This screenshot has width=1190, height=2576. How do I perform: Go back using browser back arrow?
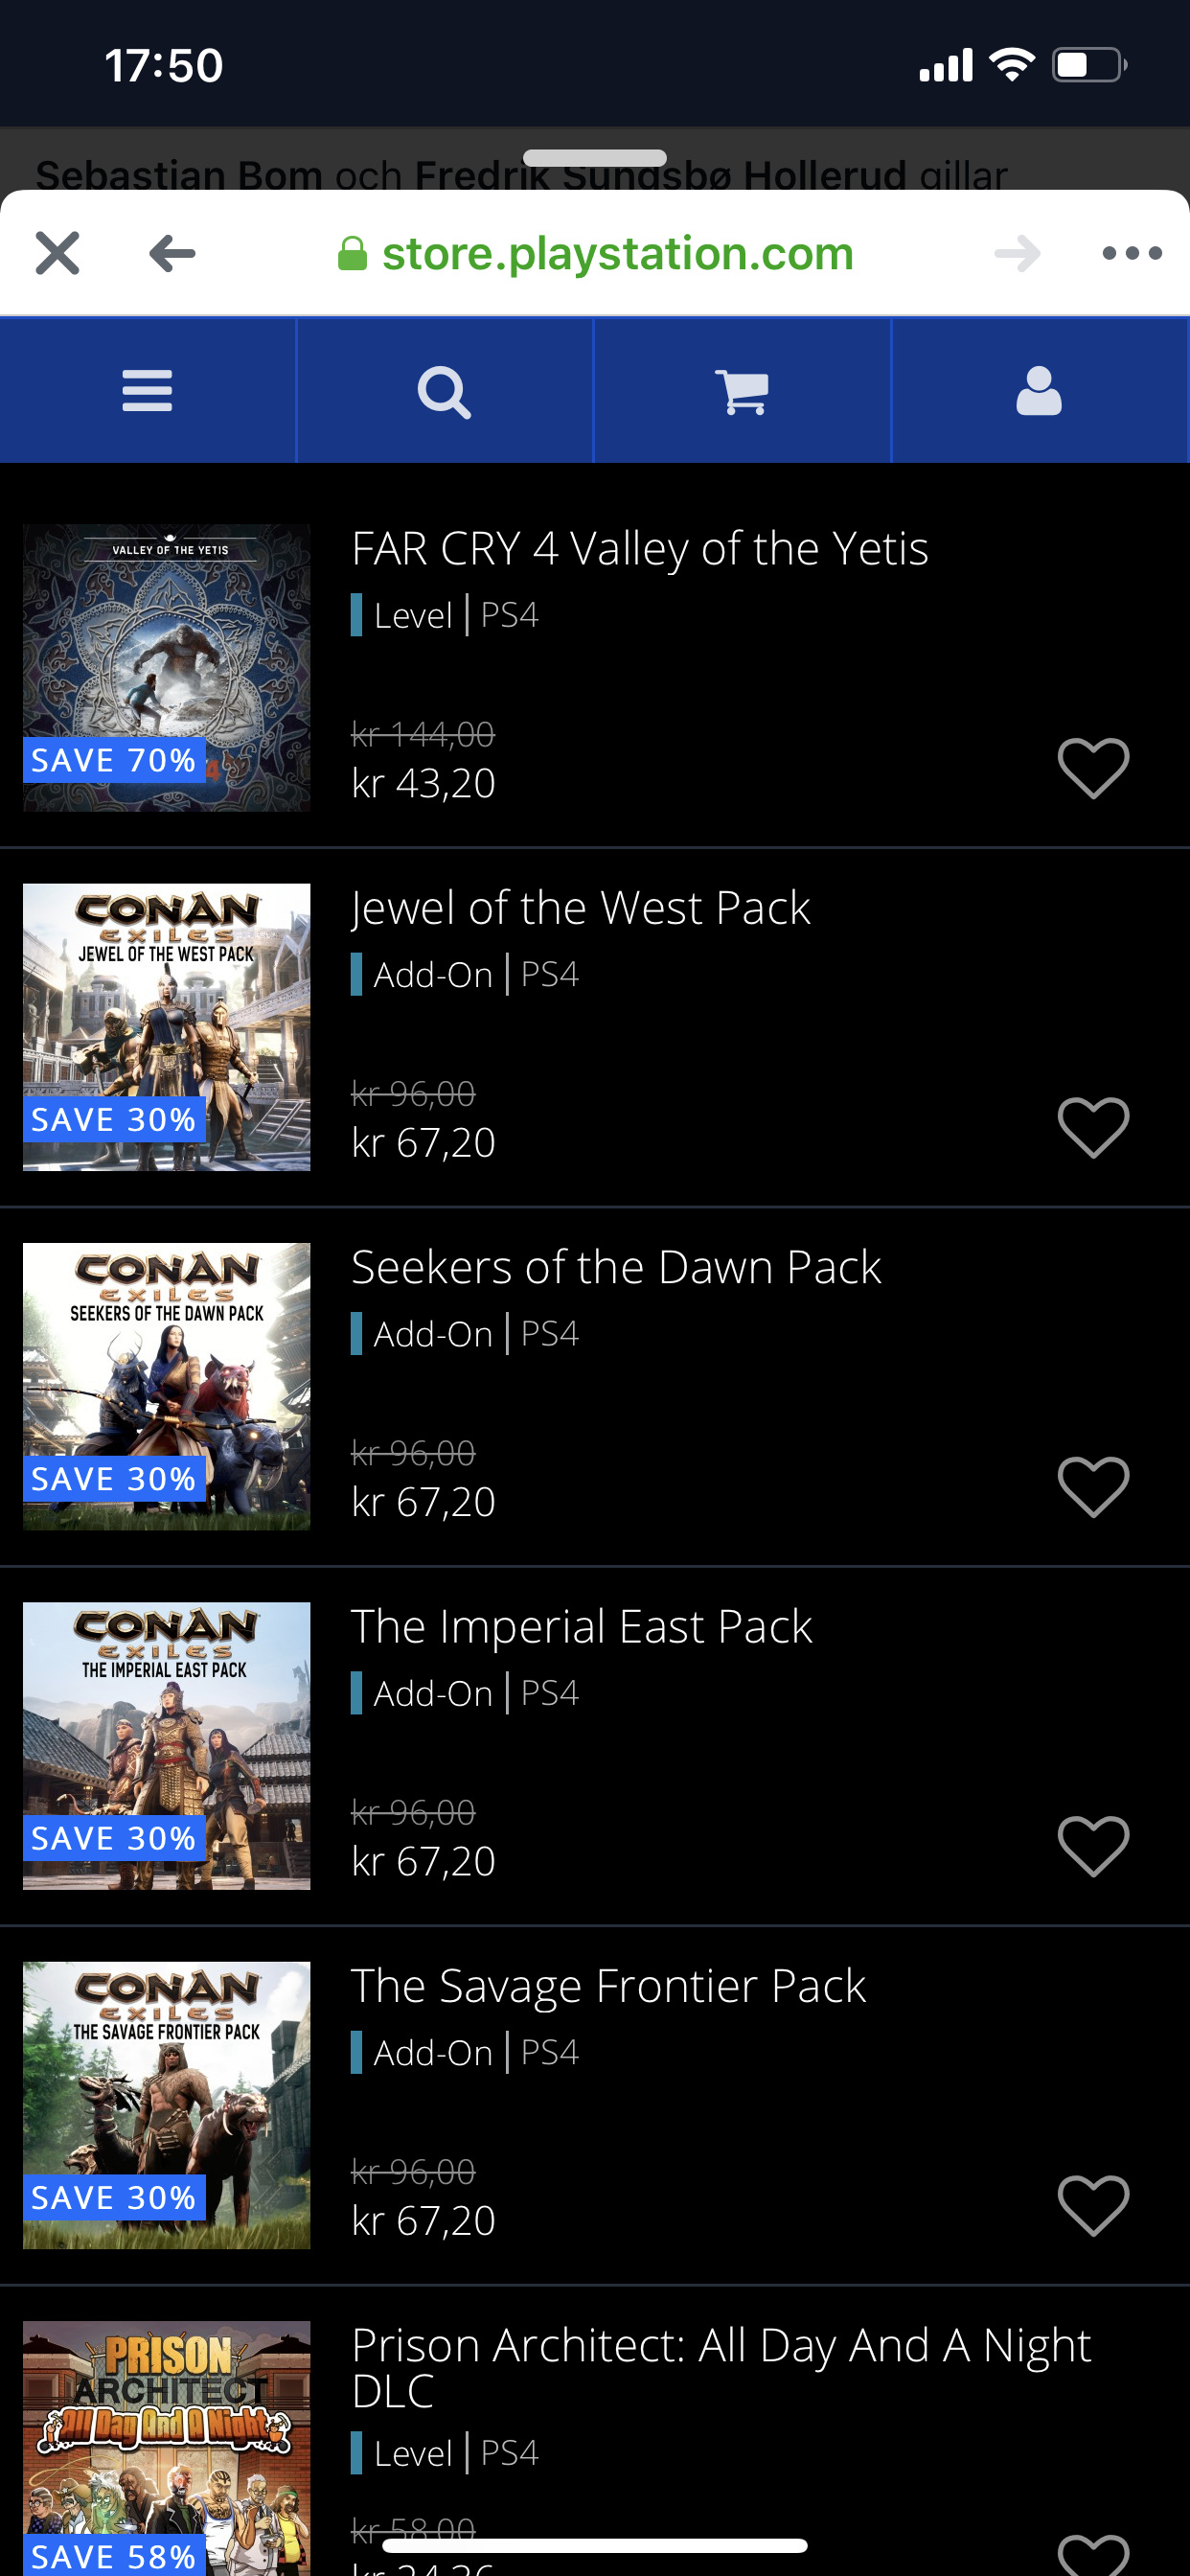(x=172, y=253)
